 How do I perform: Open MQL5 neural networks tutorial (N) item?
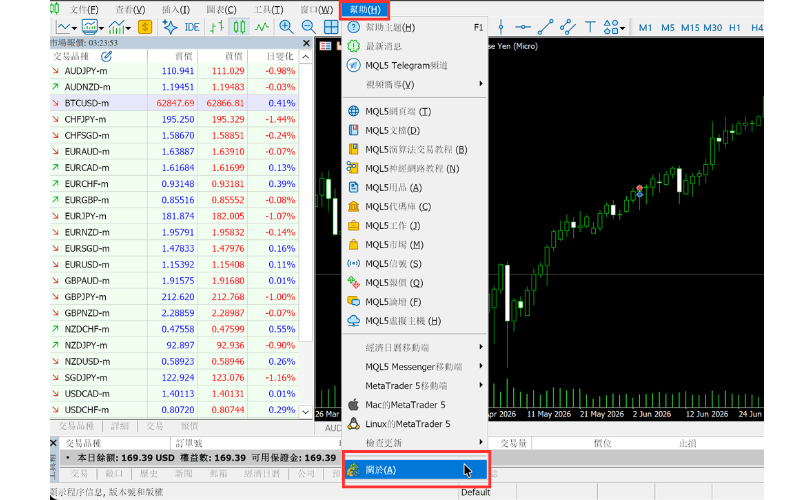(x=414, y=168)
